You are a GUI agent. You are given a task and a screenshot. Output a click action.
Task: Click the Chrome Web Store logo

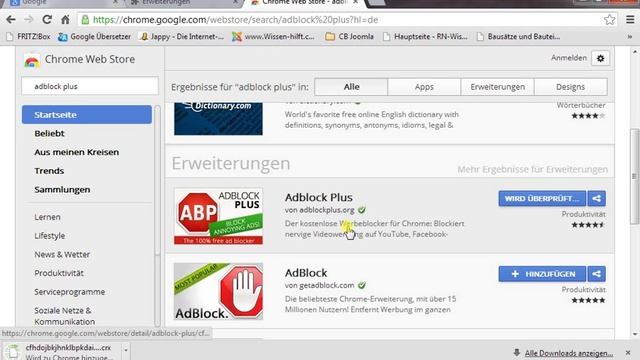(x=32, y=60)
